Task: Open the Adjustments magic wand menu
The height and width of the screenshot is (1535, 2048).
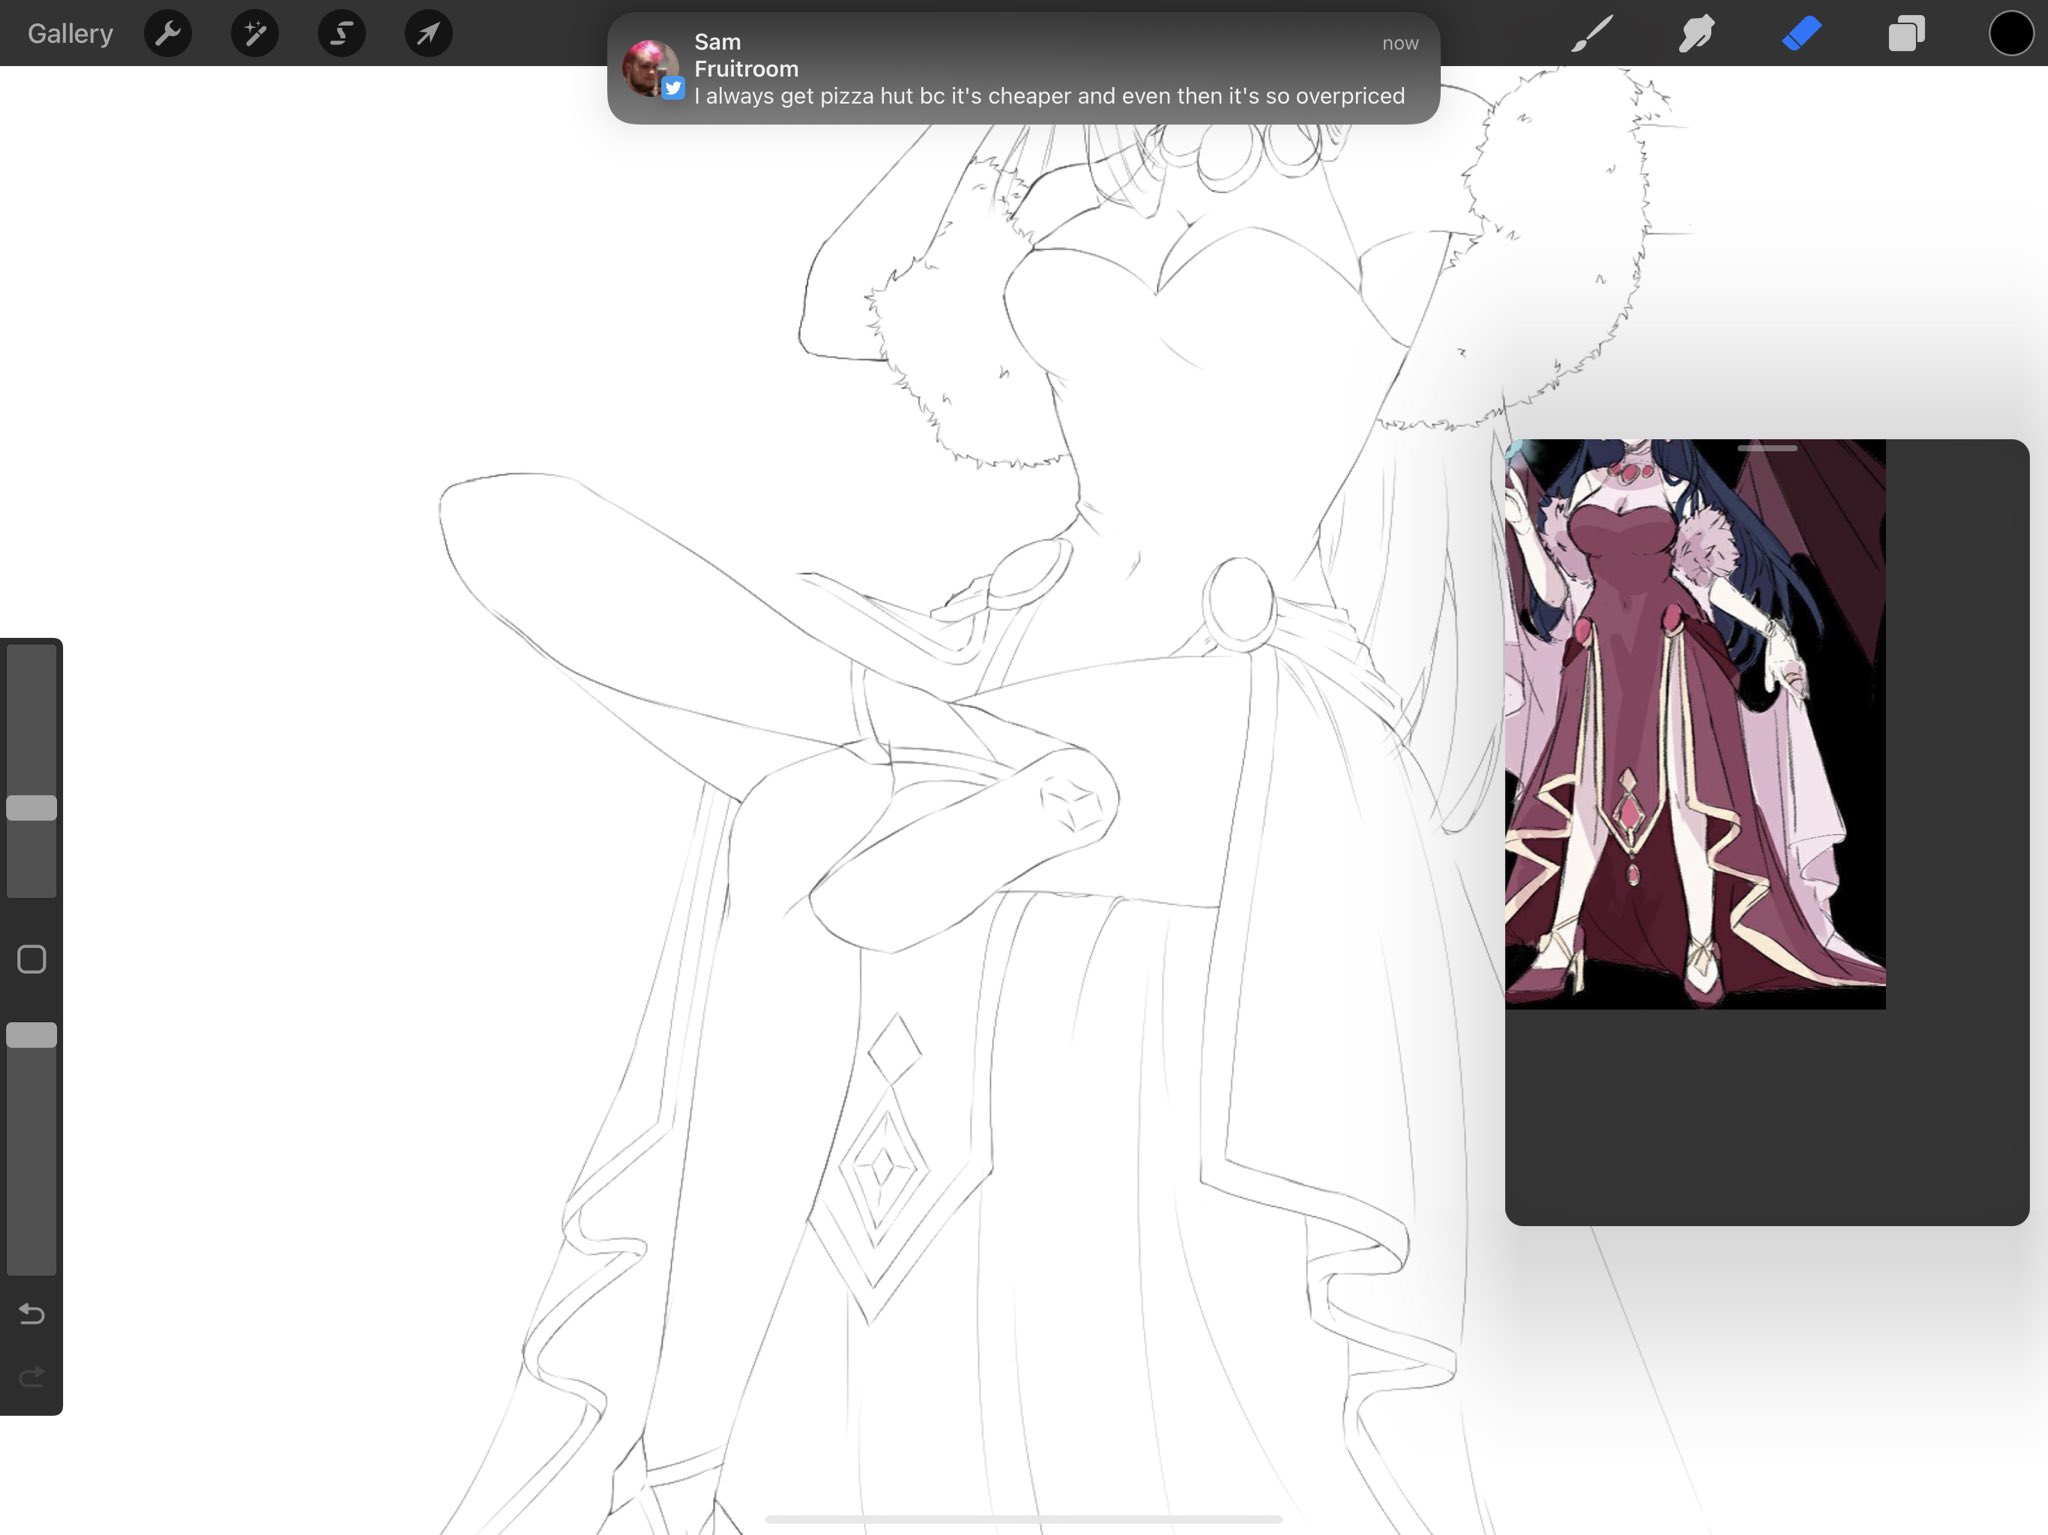Action: point(255,34)
